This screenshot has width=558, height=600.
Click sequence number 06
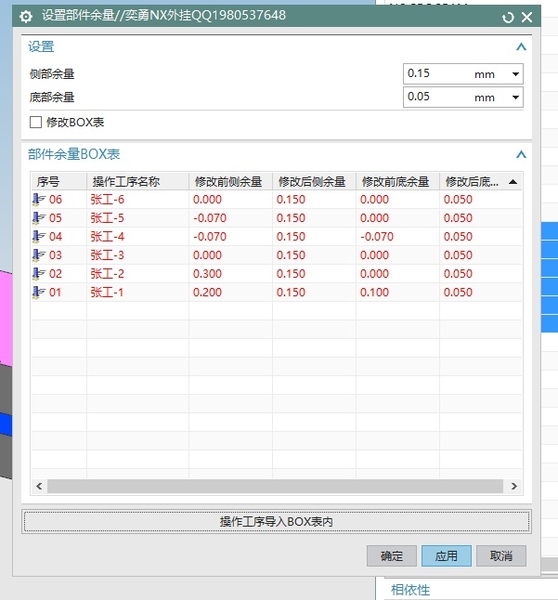pos(55,199)
